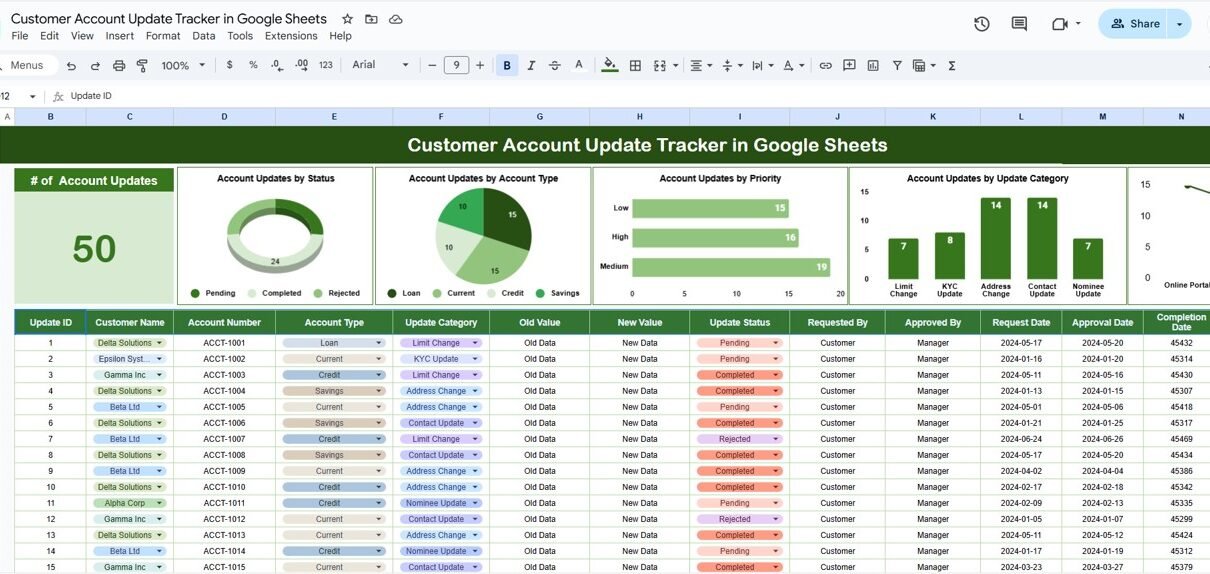Open the Arial font dropdown

(x=381, y=65)
